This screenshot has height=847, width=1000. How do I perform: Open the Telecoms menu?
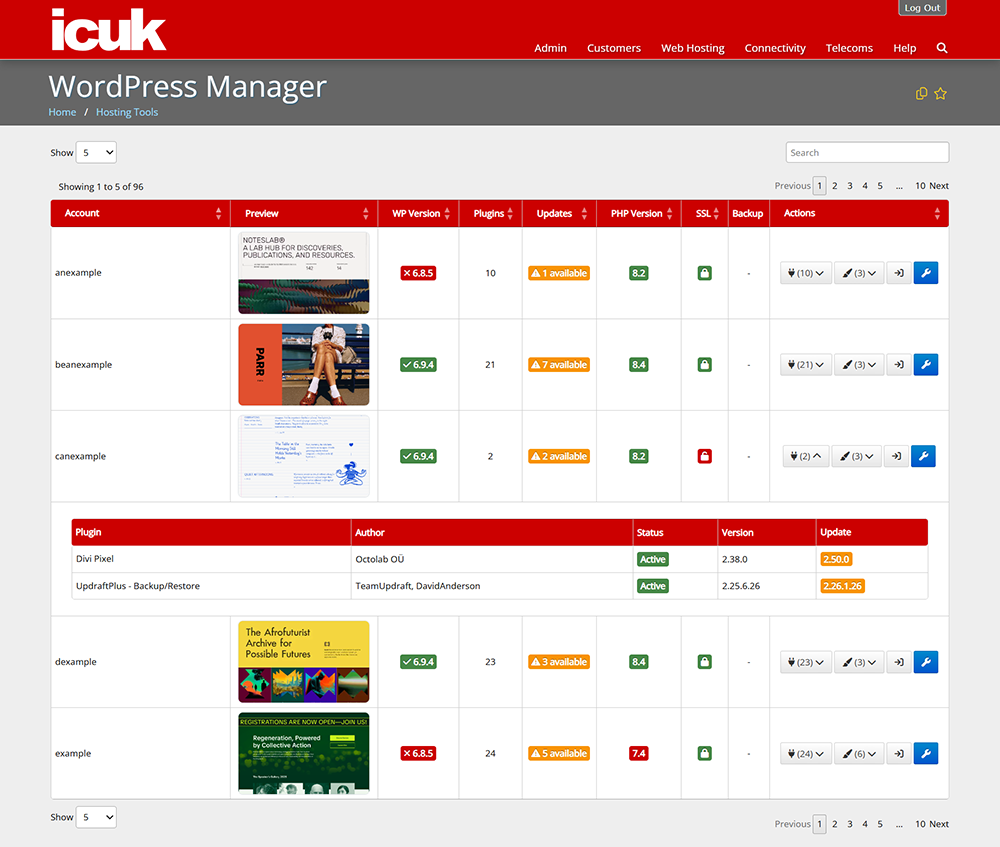tap(849, 48)
